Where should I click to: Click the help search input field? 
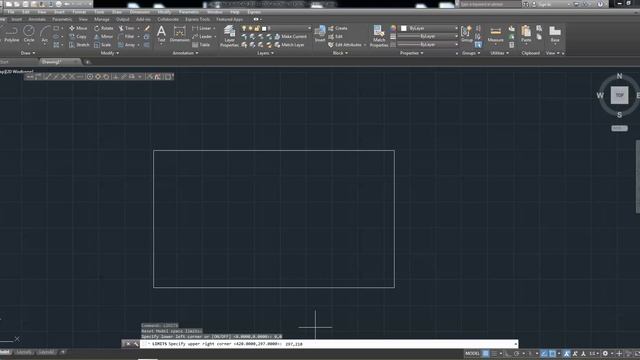[x=491, y=4]
